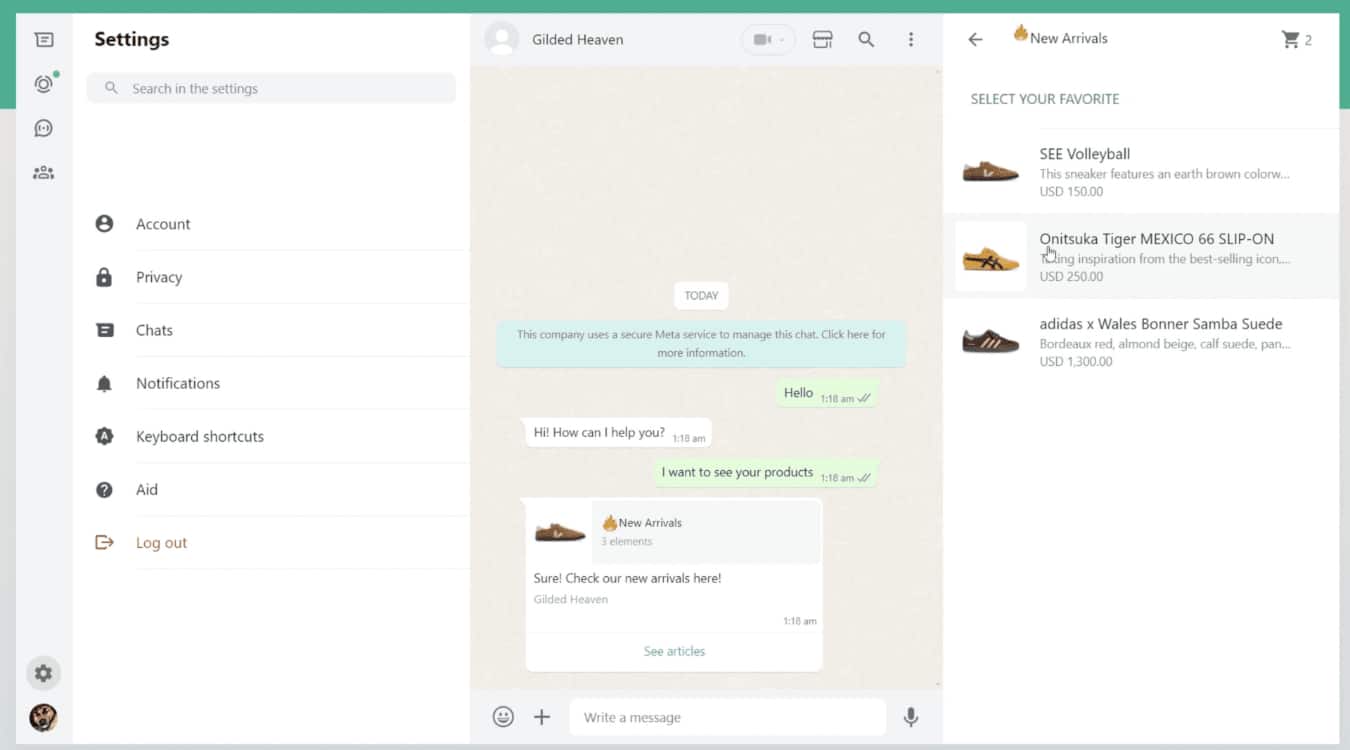Click the See articles link
Image resolution: width=1350 pixels, height=750 pixels.
(x=674, y=651)
